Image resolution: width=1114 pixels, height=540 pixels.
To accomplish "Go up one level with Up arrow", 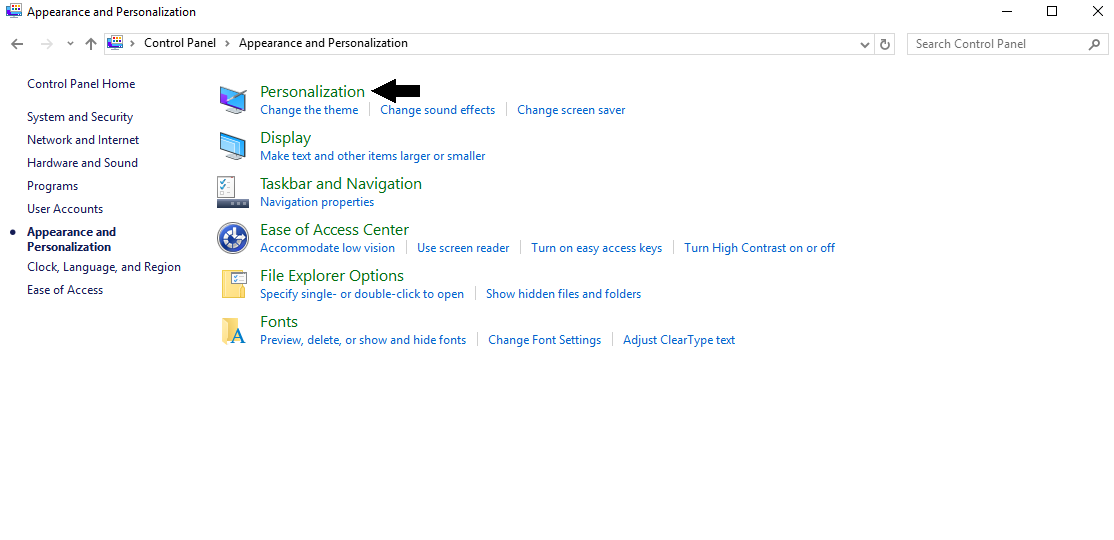I will pyautogui.click(x=91, y=44).
